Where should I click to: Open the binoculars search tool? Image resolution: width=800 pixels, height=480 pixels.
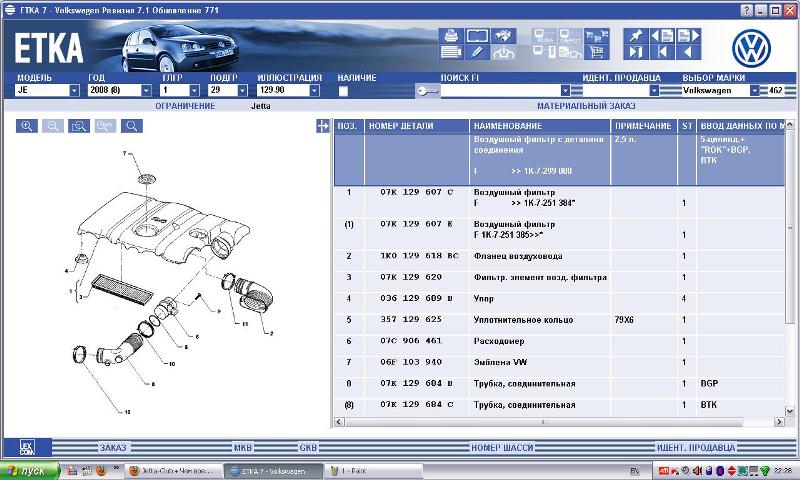pos(504,36)
